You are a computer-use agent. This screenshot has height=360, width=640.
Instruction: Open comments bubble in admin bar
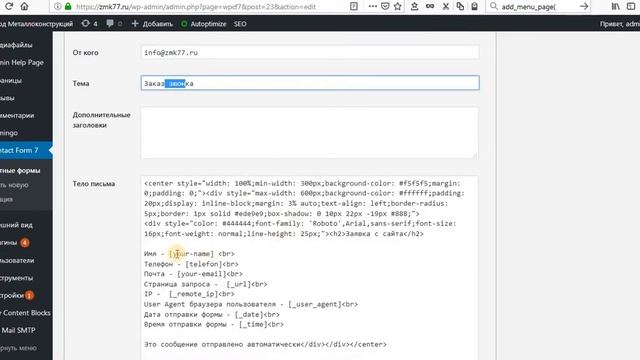pyautogui.click(x=114, y=24)
